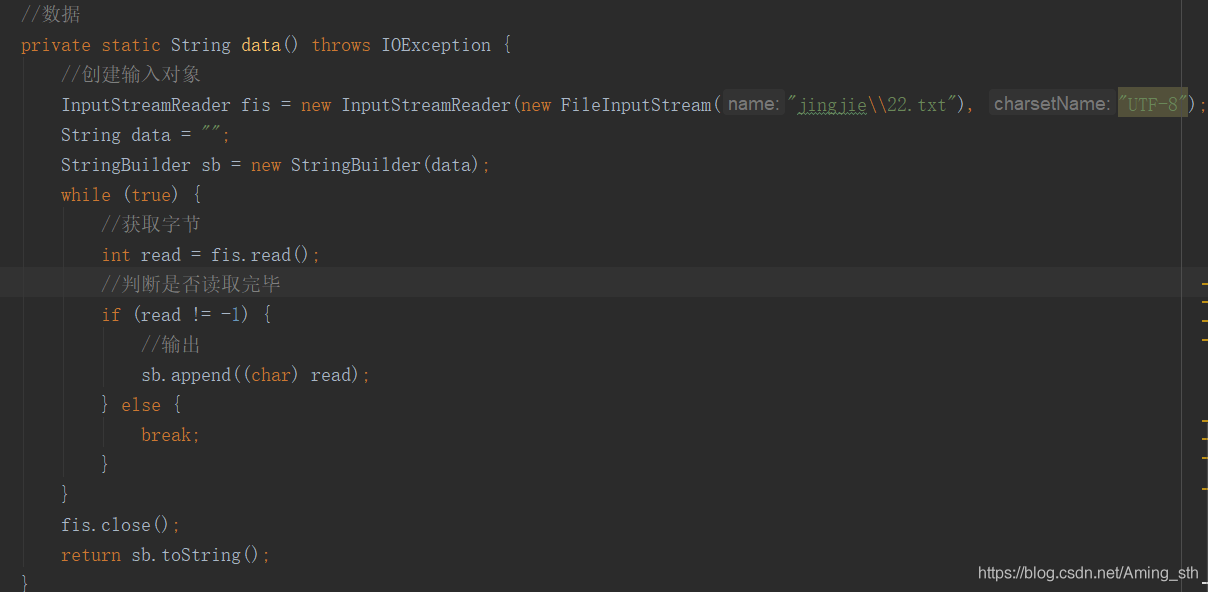Click the "true" literal in the while condition
The height and width of the screenshot is (592, 1208).
coord(151,195)
